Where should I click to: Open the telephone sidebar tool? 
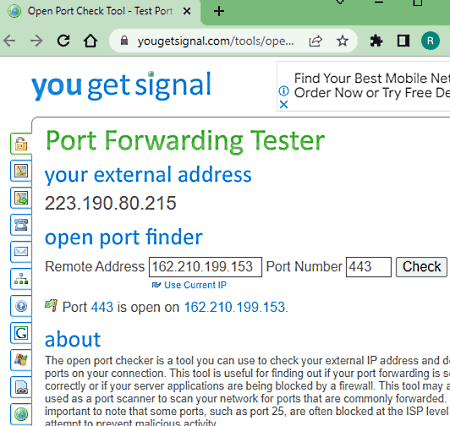coord(21,225)
